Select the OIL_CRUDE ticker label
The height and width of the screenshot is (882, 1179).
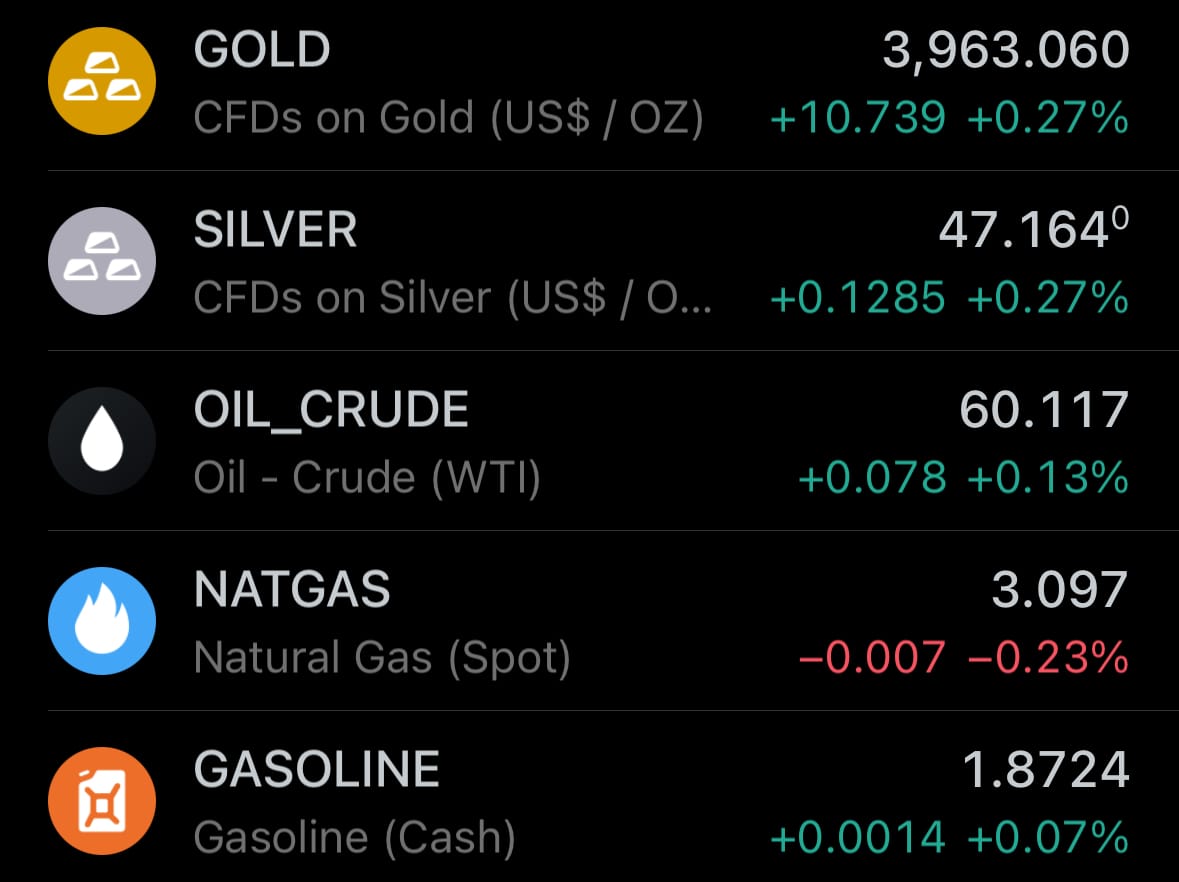pyautogui.click(x=331, y=410)
